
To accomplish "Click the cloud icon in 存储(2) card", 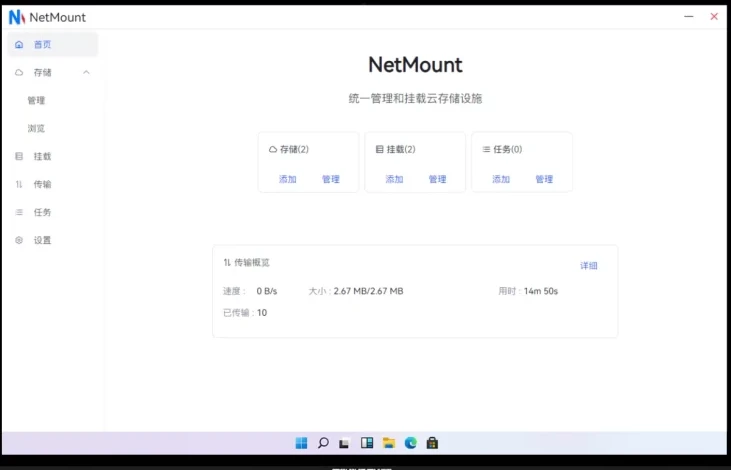I will [273, 150].
